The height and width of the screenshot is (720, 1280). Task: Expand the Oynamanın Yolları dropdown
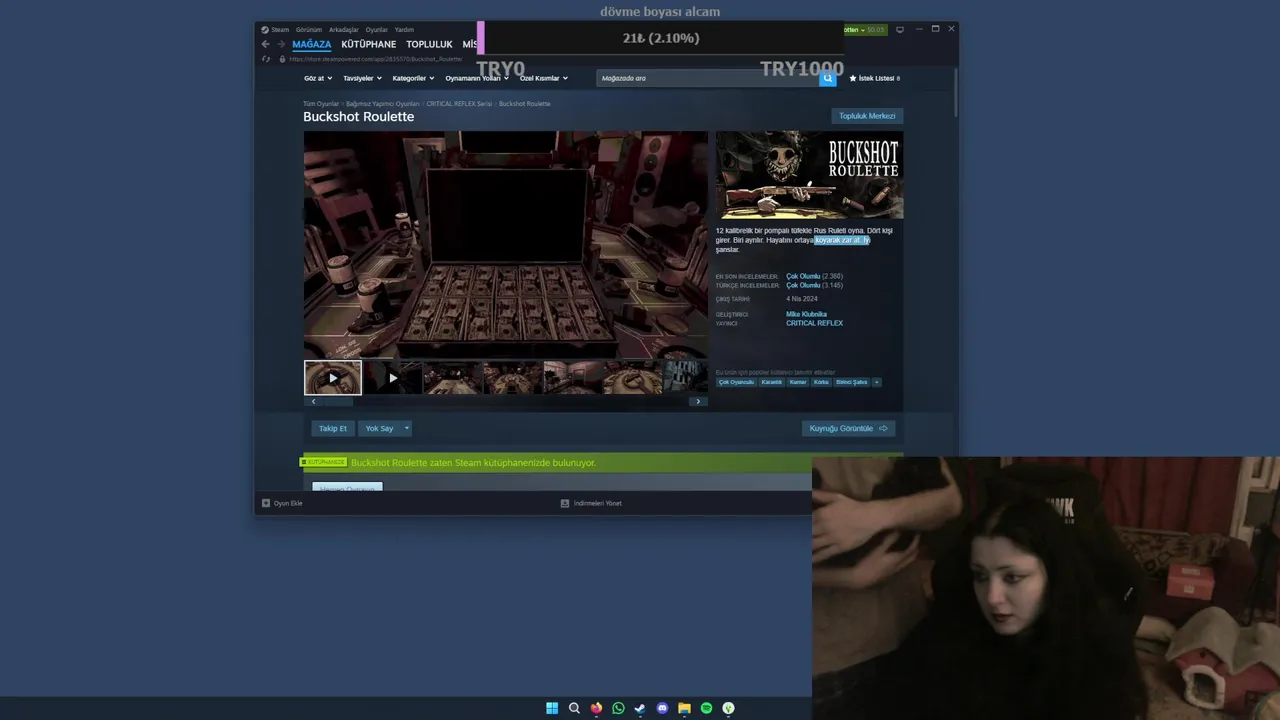[x=476, y=78]
